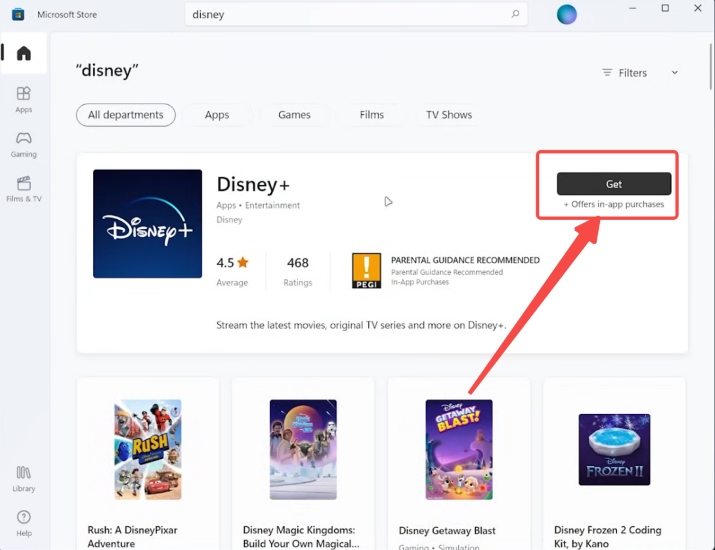Click the Microsoft Store logo icon
Viewport: 715px width, 550px height.
[x=18, y=15]
